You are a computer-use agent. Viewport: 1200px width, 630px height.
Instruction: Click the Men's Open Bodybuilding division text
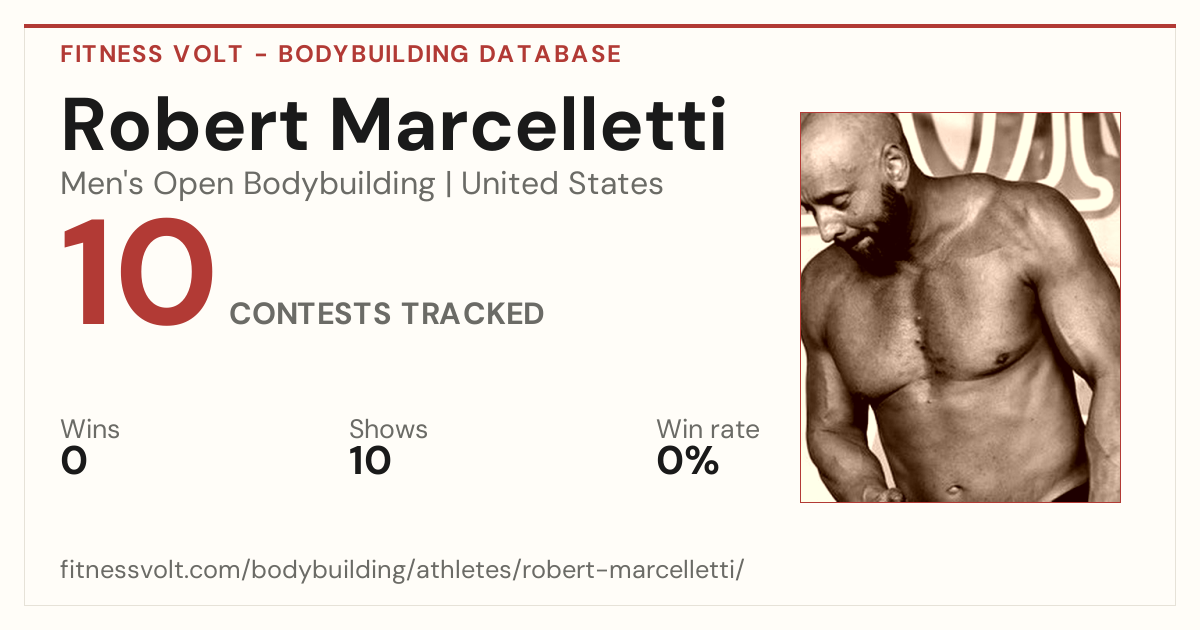248,184
